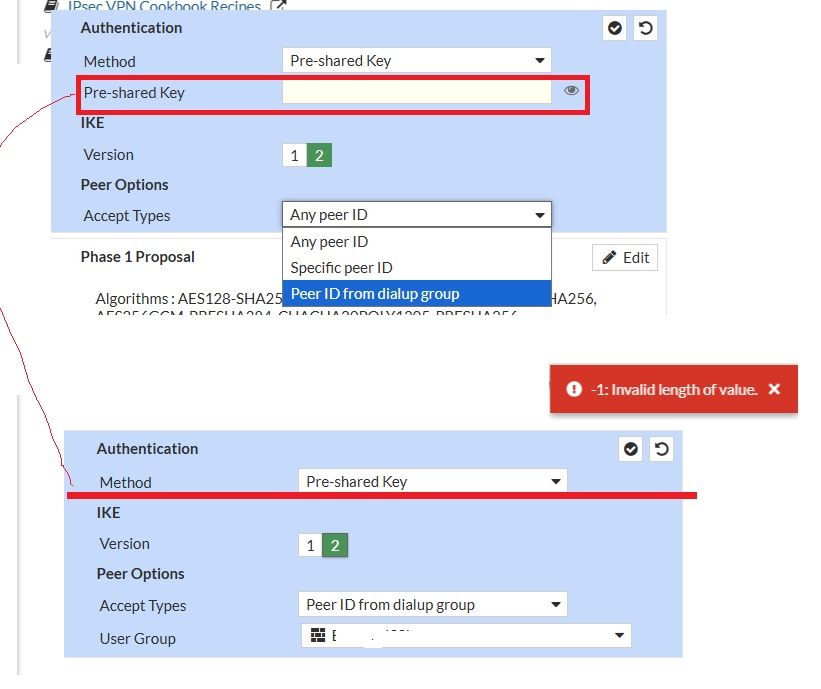Show the pre-shared key with eye icon
This screenshot has height=689, width=821.
571,91
